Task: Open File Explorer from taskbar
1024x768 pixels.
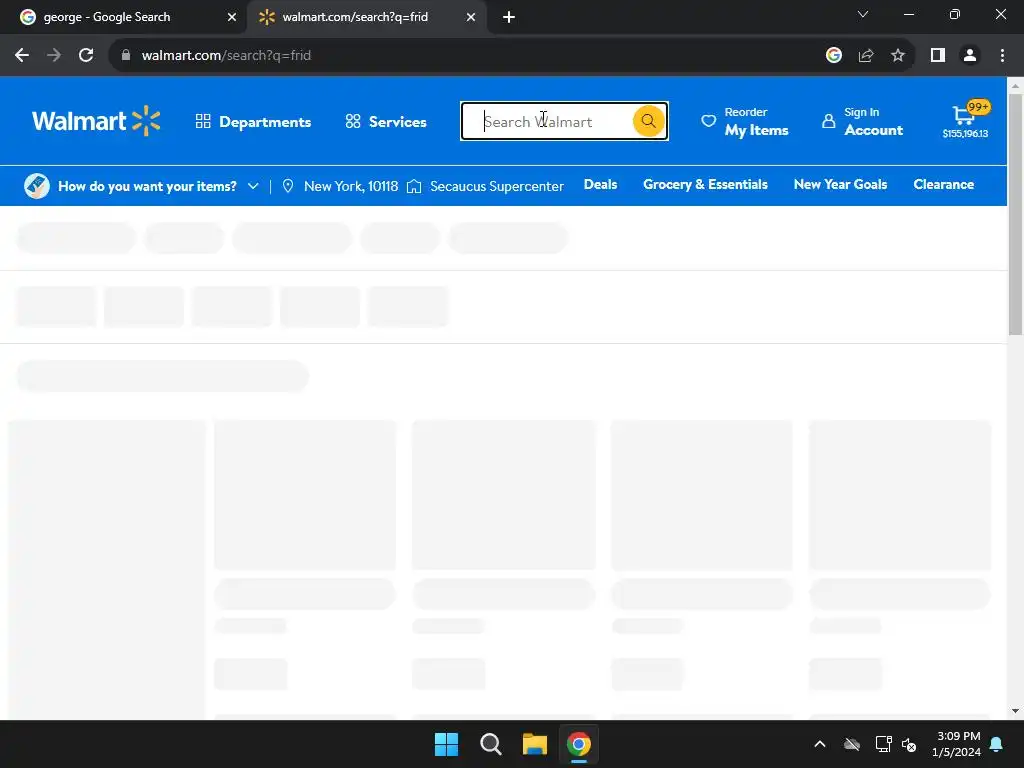Action: coord(534,744)
